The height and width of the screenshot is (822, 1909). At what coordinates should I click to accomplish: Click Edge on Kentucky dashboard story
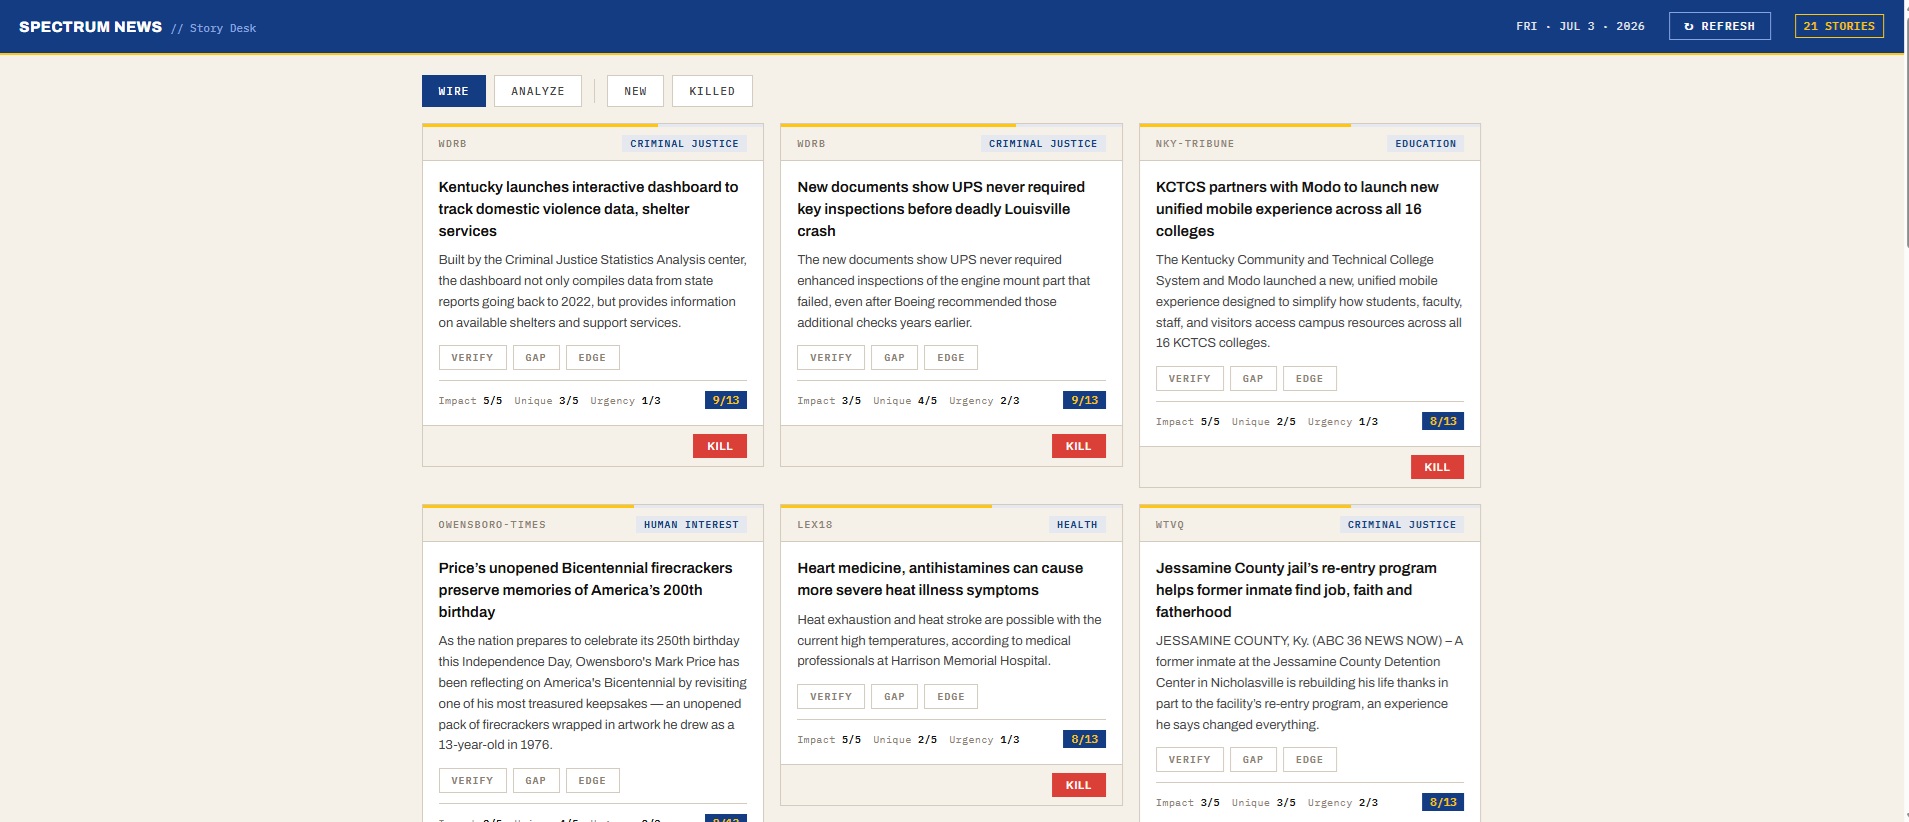(592, 358)
